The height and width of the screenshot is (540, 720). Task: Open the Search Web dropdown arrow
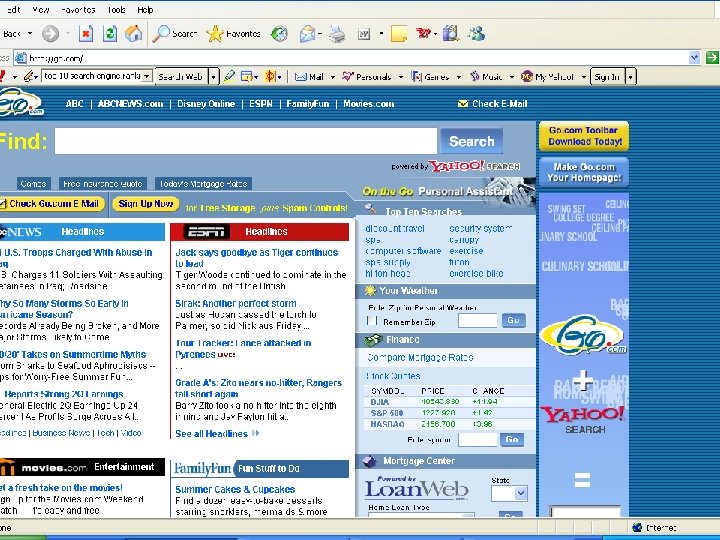tap(214, 77)
